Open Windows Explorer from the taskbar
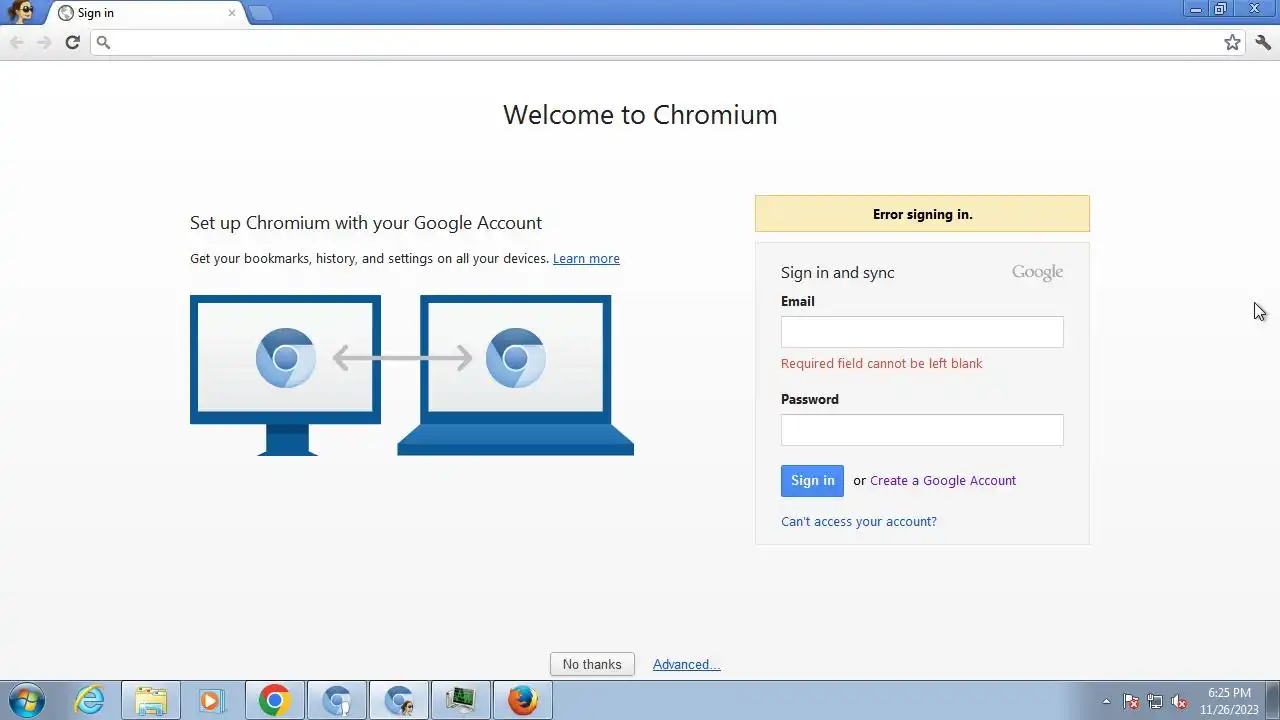Image resolution: width=1280 pixels, height=720 pixels. (x=151, y=700)
